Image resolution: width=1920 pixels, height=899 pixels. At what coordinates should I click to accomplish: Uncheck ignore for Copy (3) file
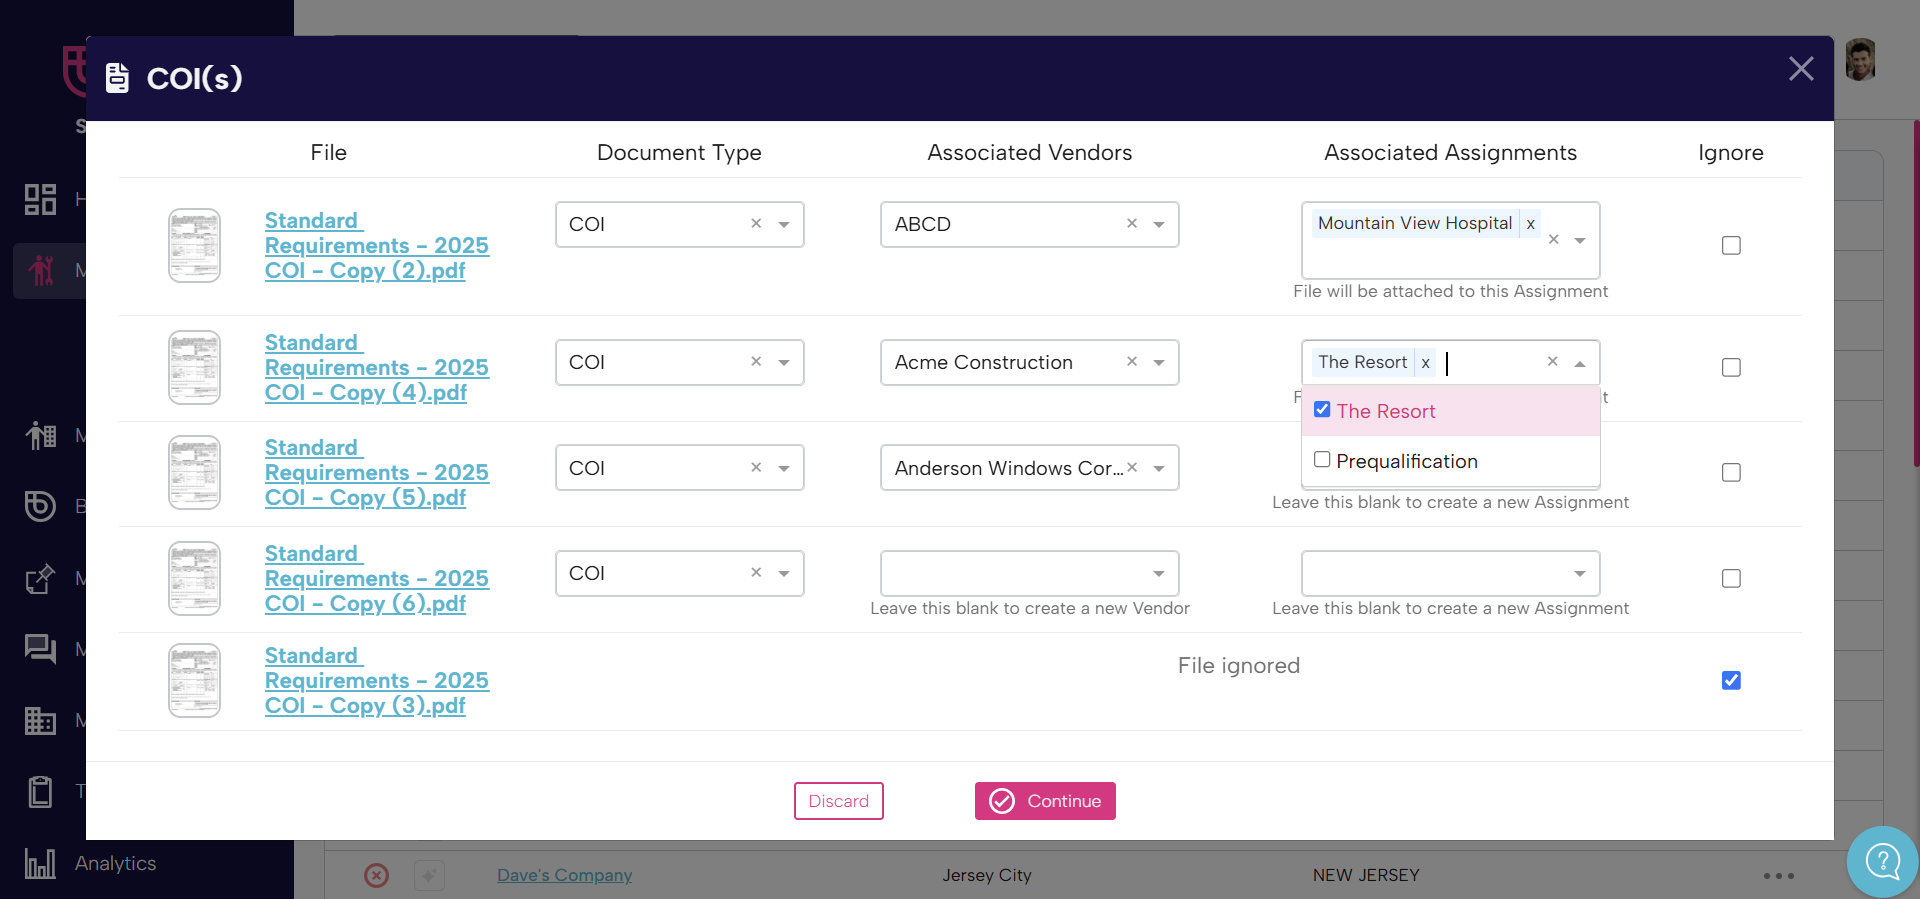pyautogui.click(x=1731, y=681)
